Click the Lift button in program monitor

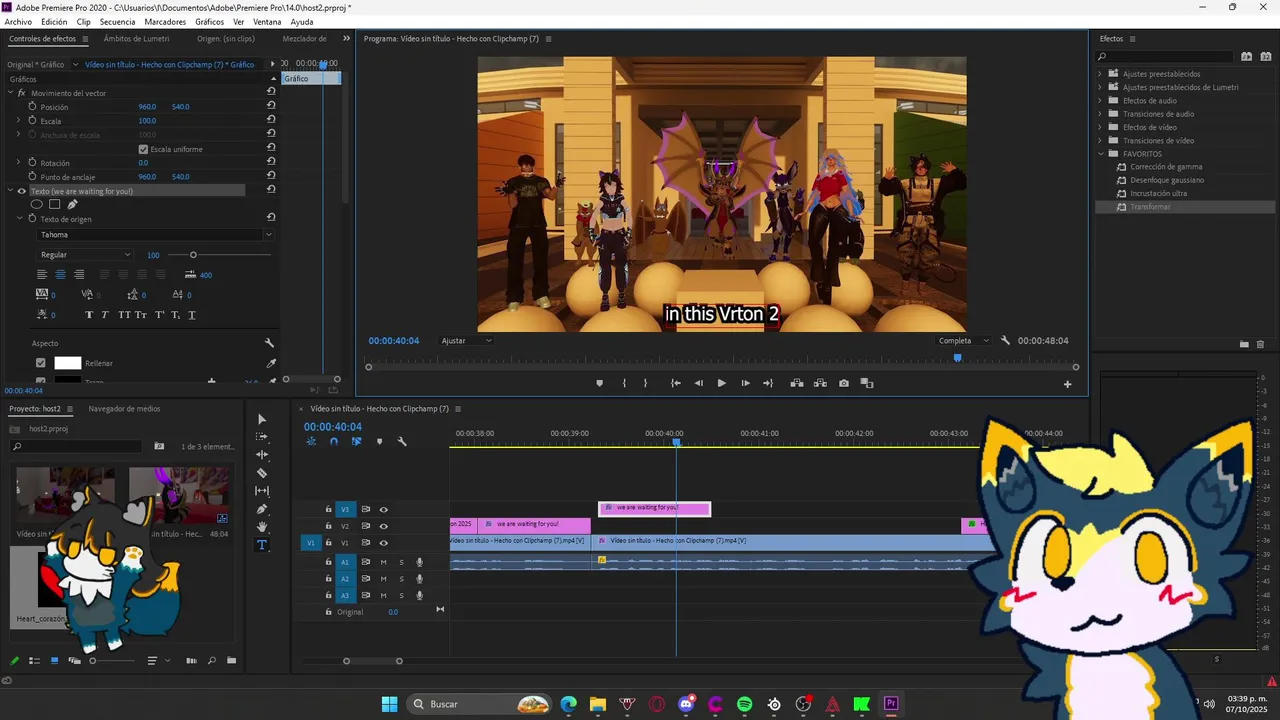[x=797, y=383]
